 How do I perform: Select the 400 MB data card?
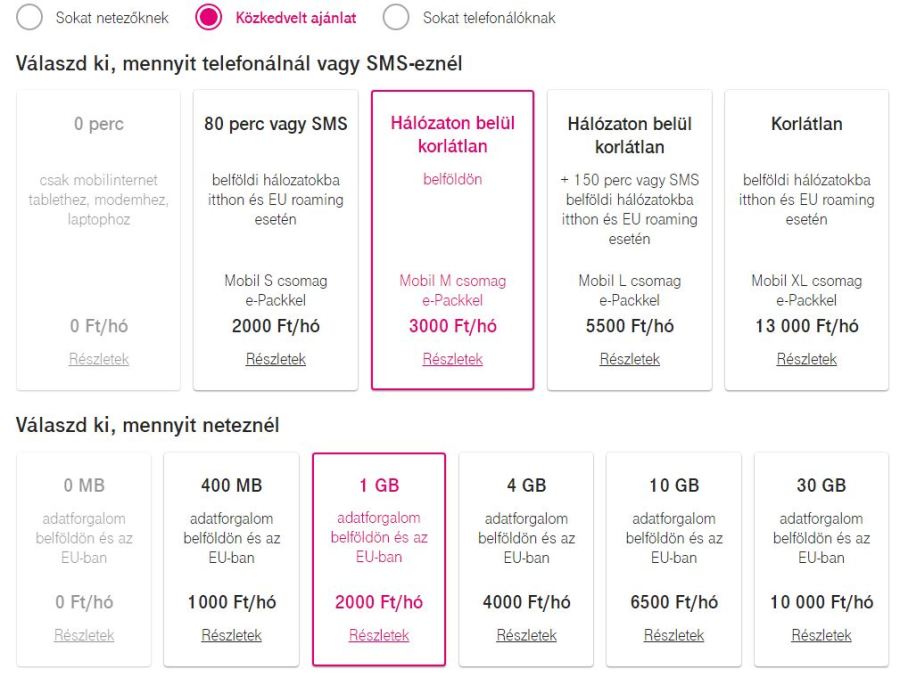click(x=231, y=558)
